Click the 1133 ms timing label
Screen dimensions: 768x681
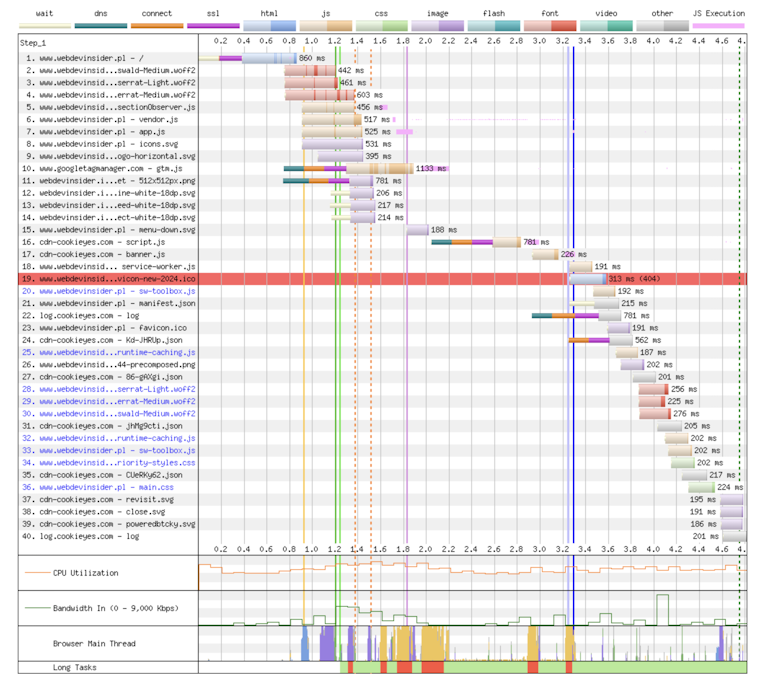(x=431, y=169)
